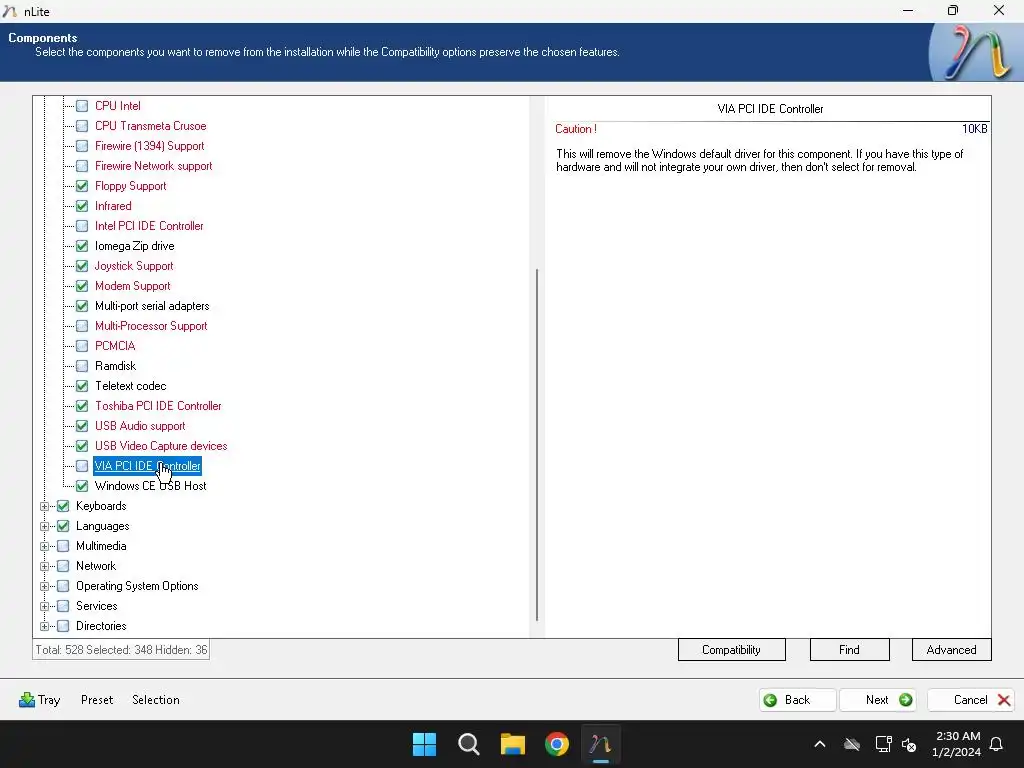Image resolution: width=1024 pixels, height=768 pixels.
Task: Expand the Services tree node
Action: point(44,606)
